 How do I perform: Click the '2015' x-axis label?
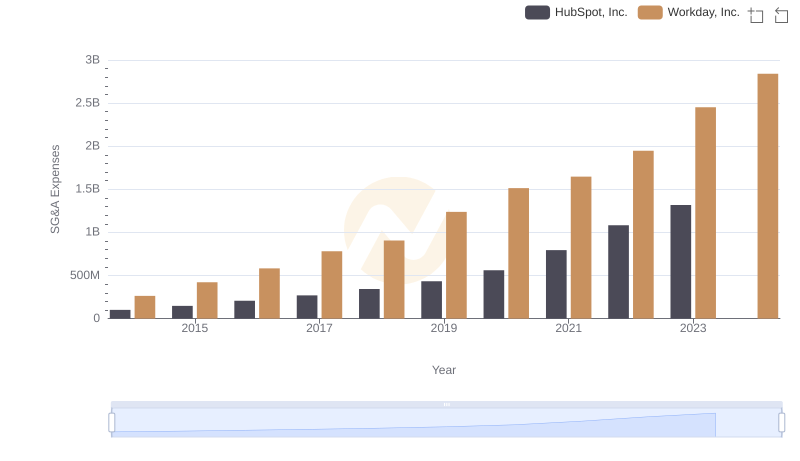pos(195,328)
